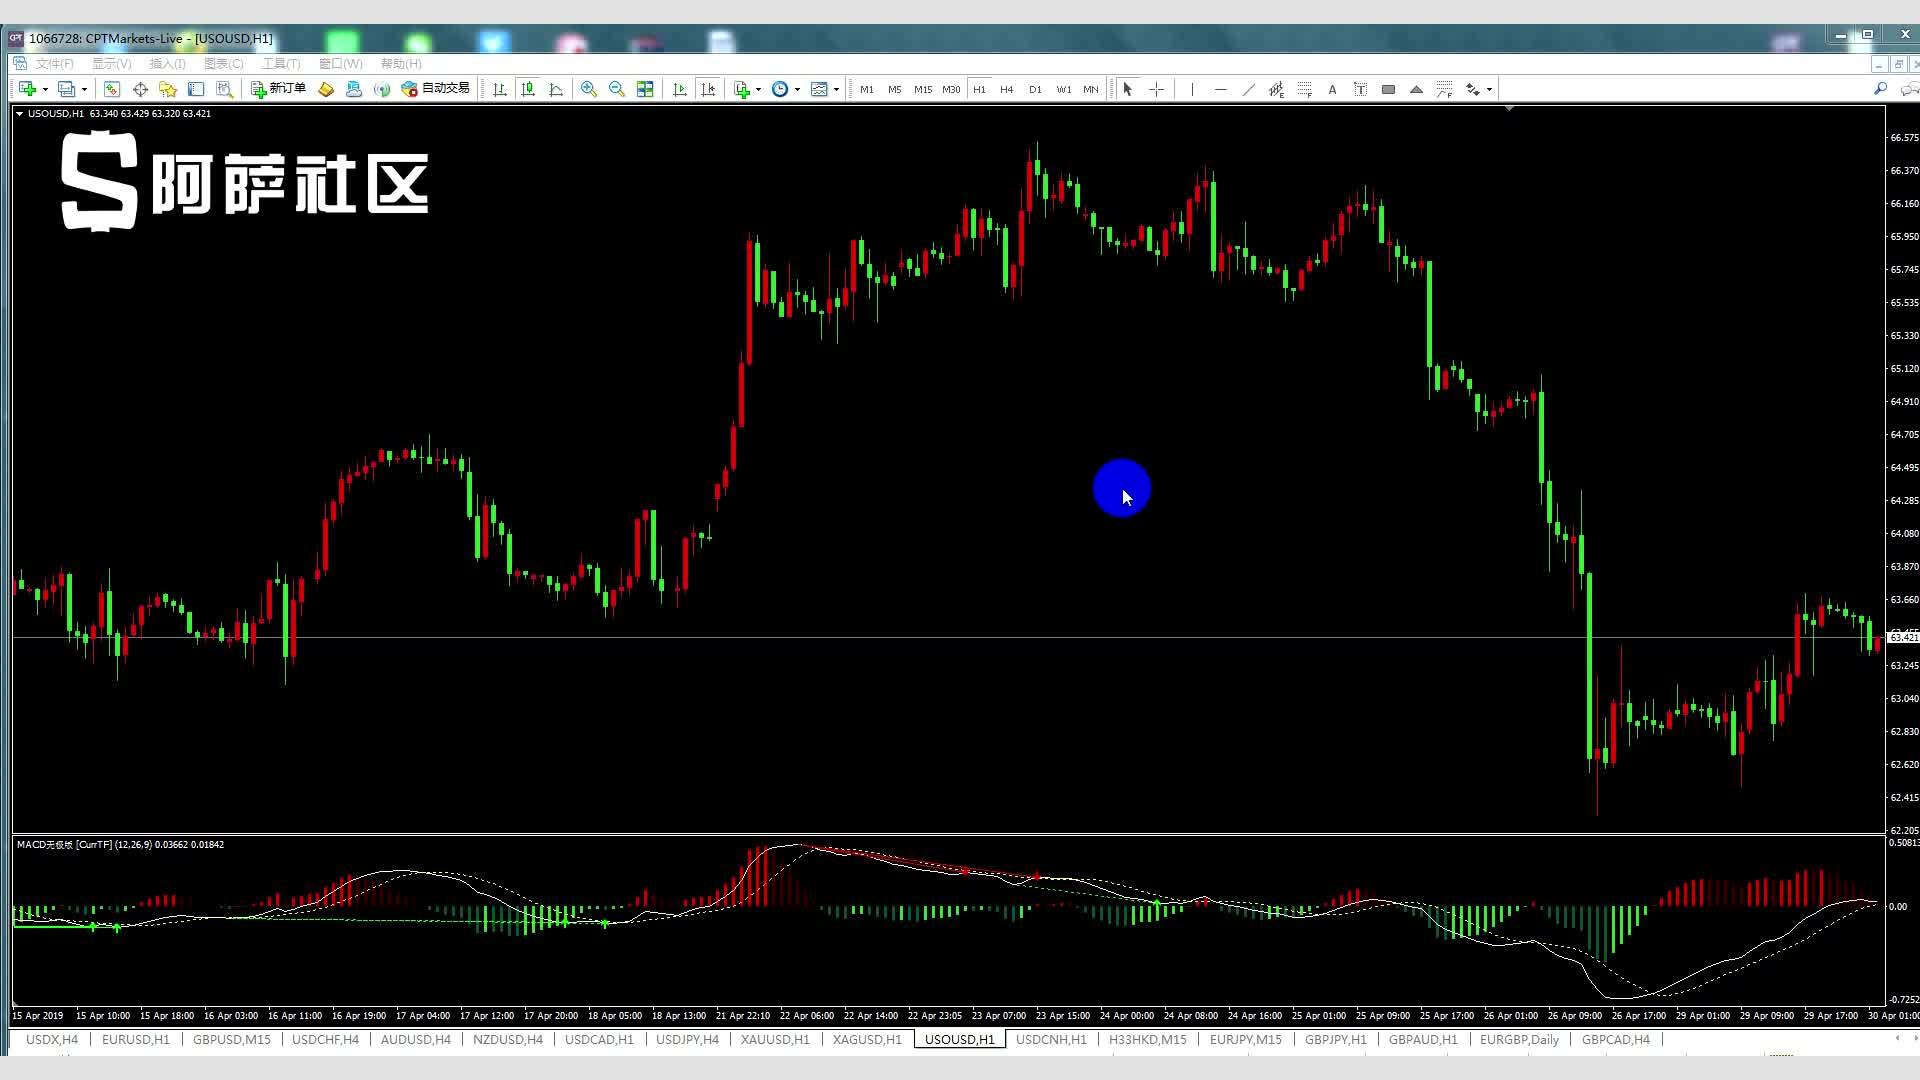Toggle chart auto scroll
The image size is (1920, 1080).
680,89
